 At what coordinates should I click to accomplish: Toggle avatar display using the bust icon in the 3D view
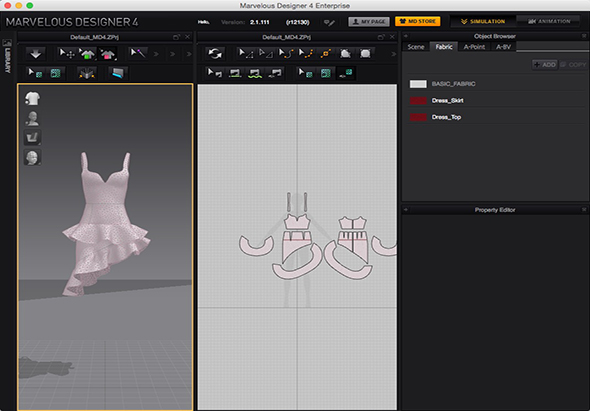pyautogui.click(x=33, y=118)
